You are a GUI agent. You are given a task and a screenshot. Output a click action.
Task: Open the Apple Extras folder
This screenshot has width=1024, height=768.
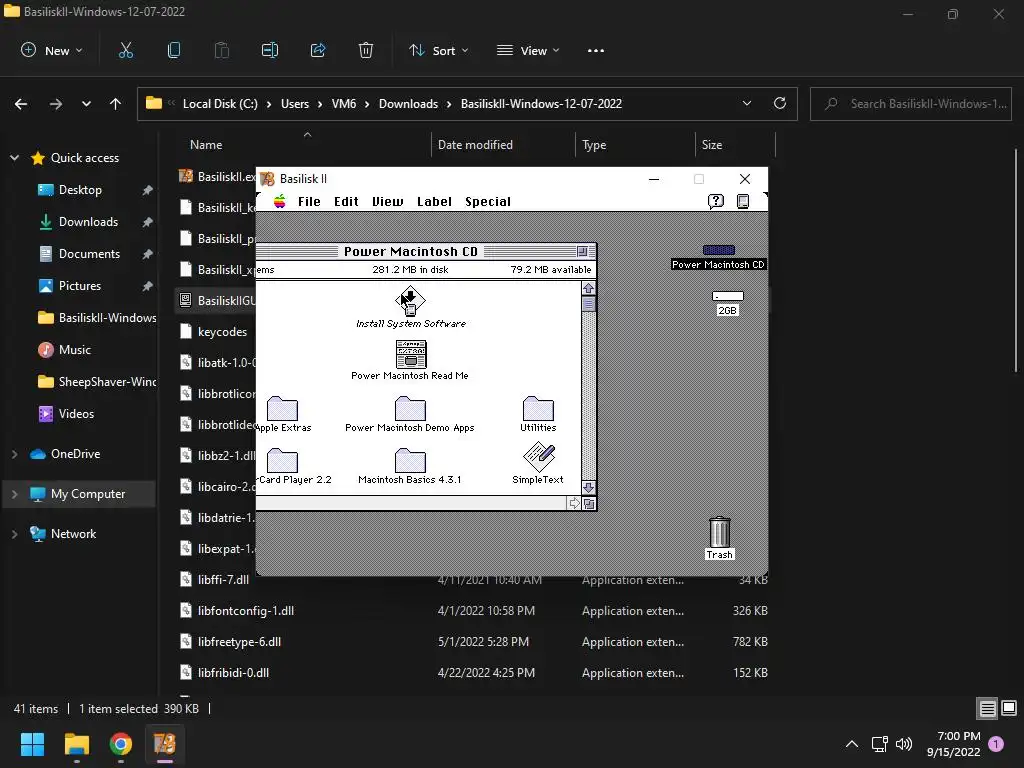[x=282, y=408]
